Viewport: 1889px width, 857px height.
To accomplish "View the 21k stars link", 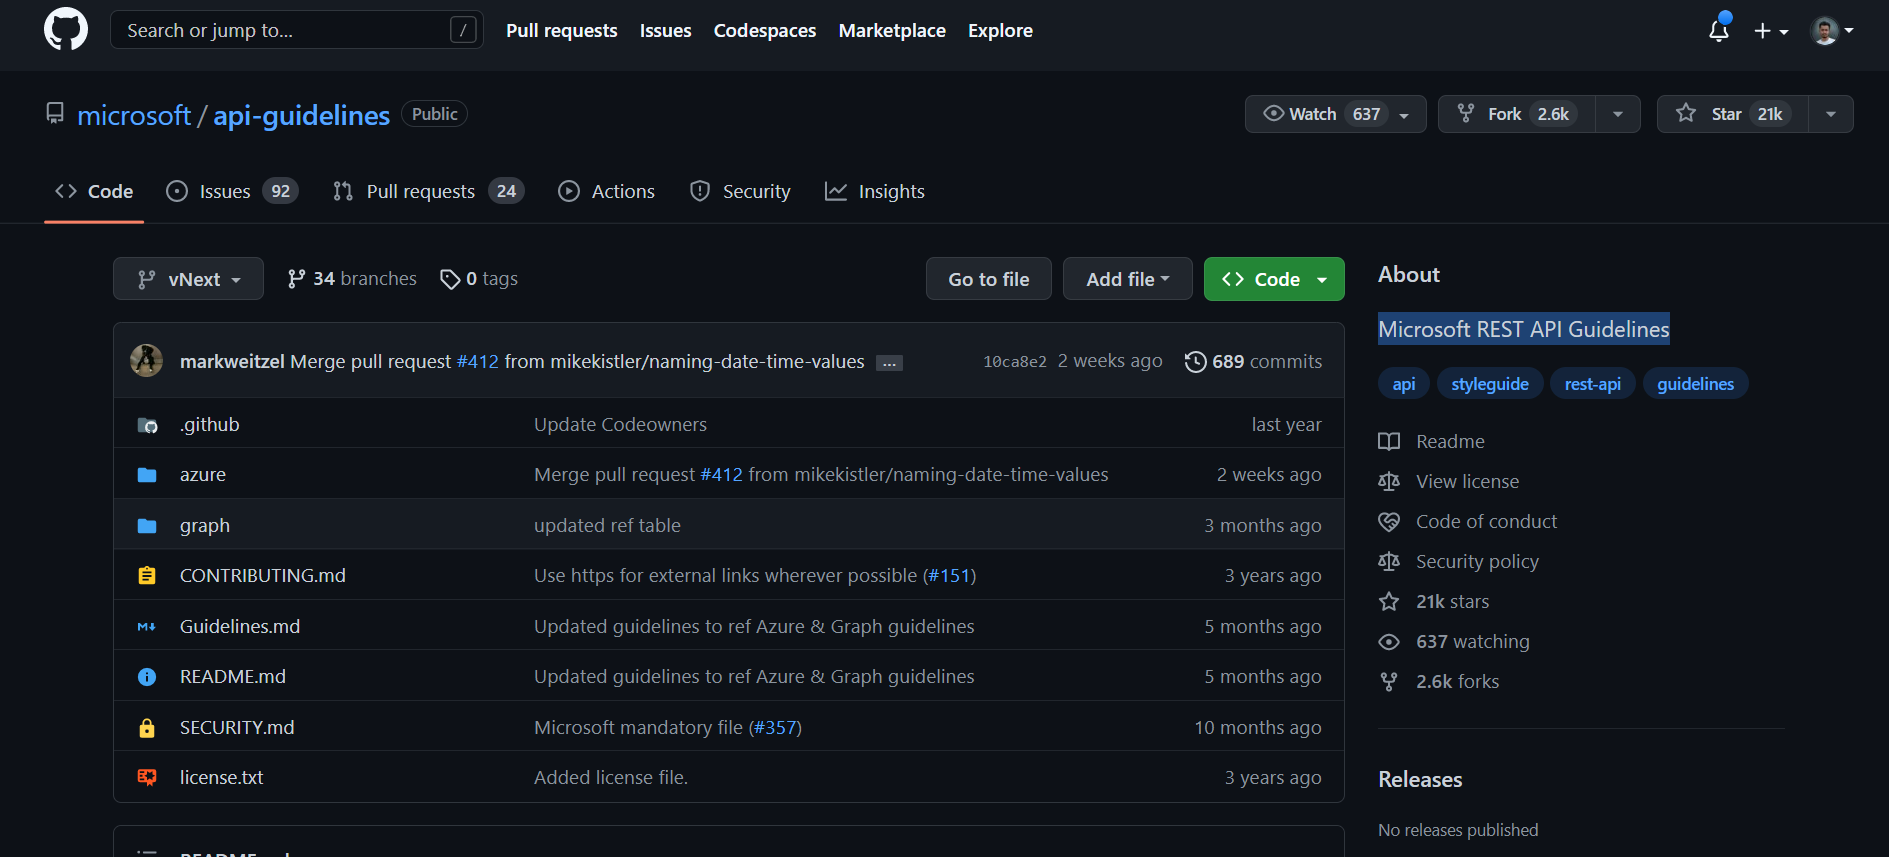I will tap(1434, 601).
